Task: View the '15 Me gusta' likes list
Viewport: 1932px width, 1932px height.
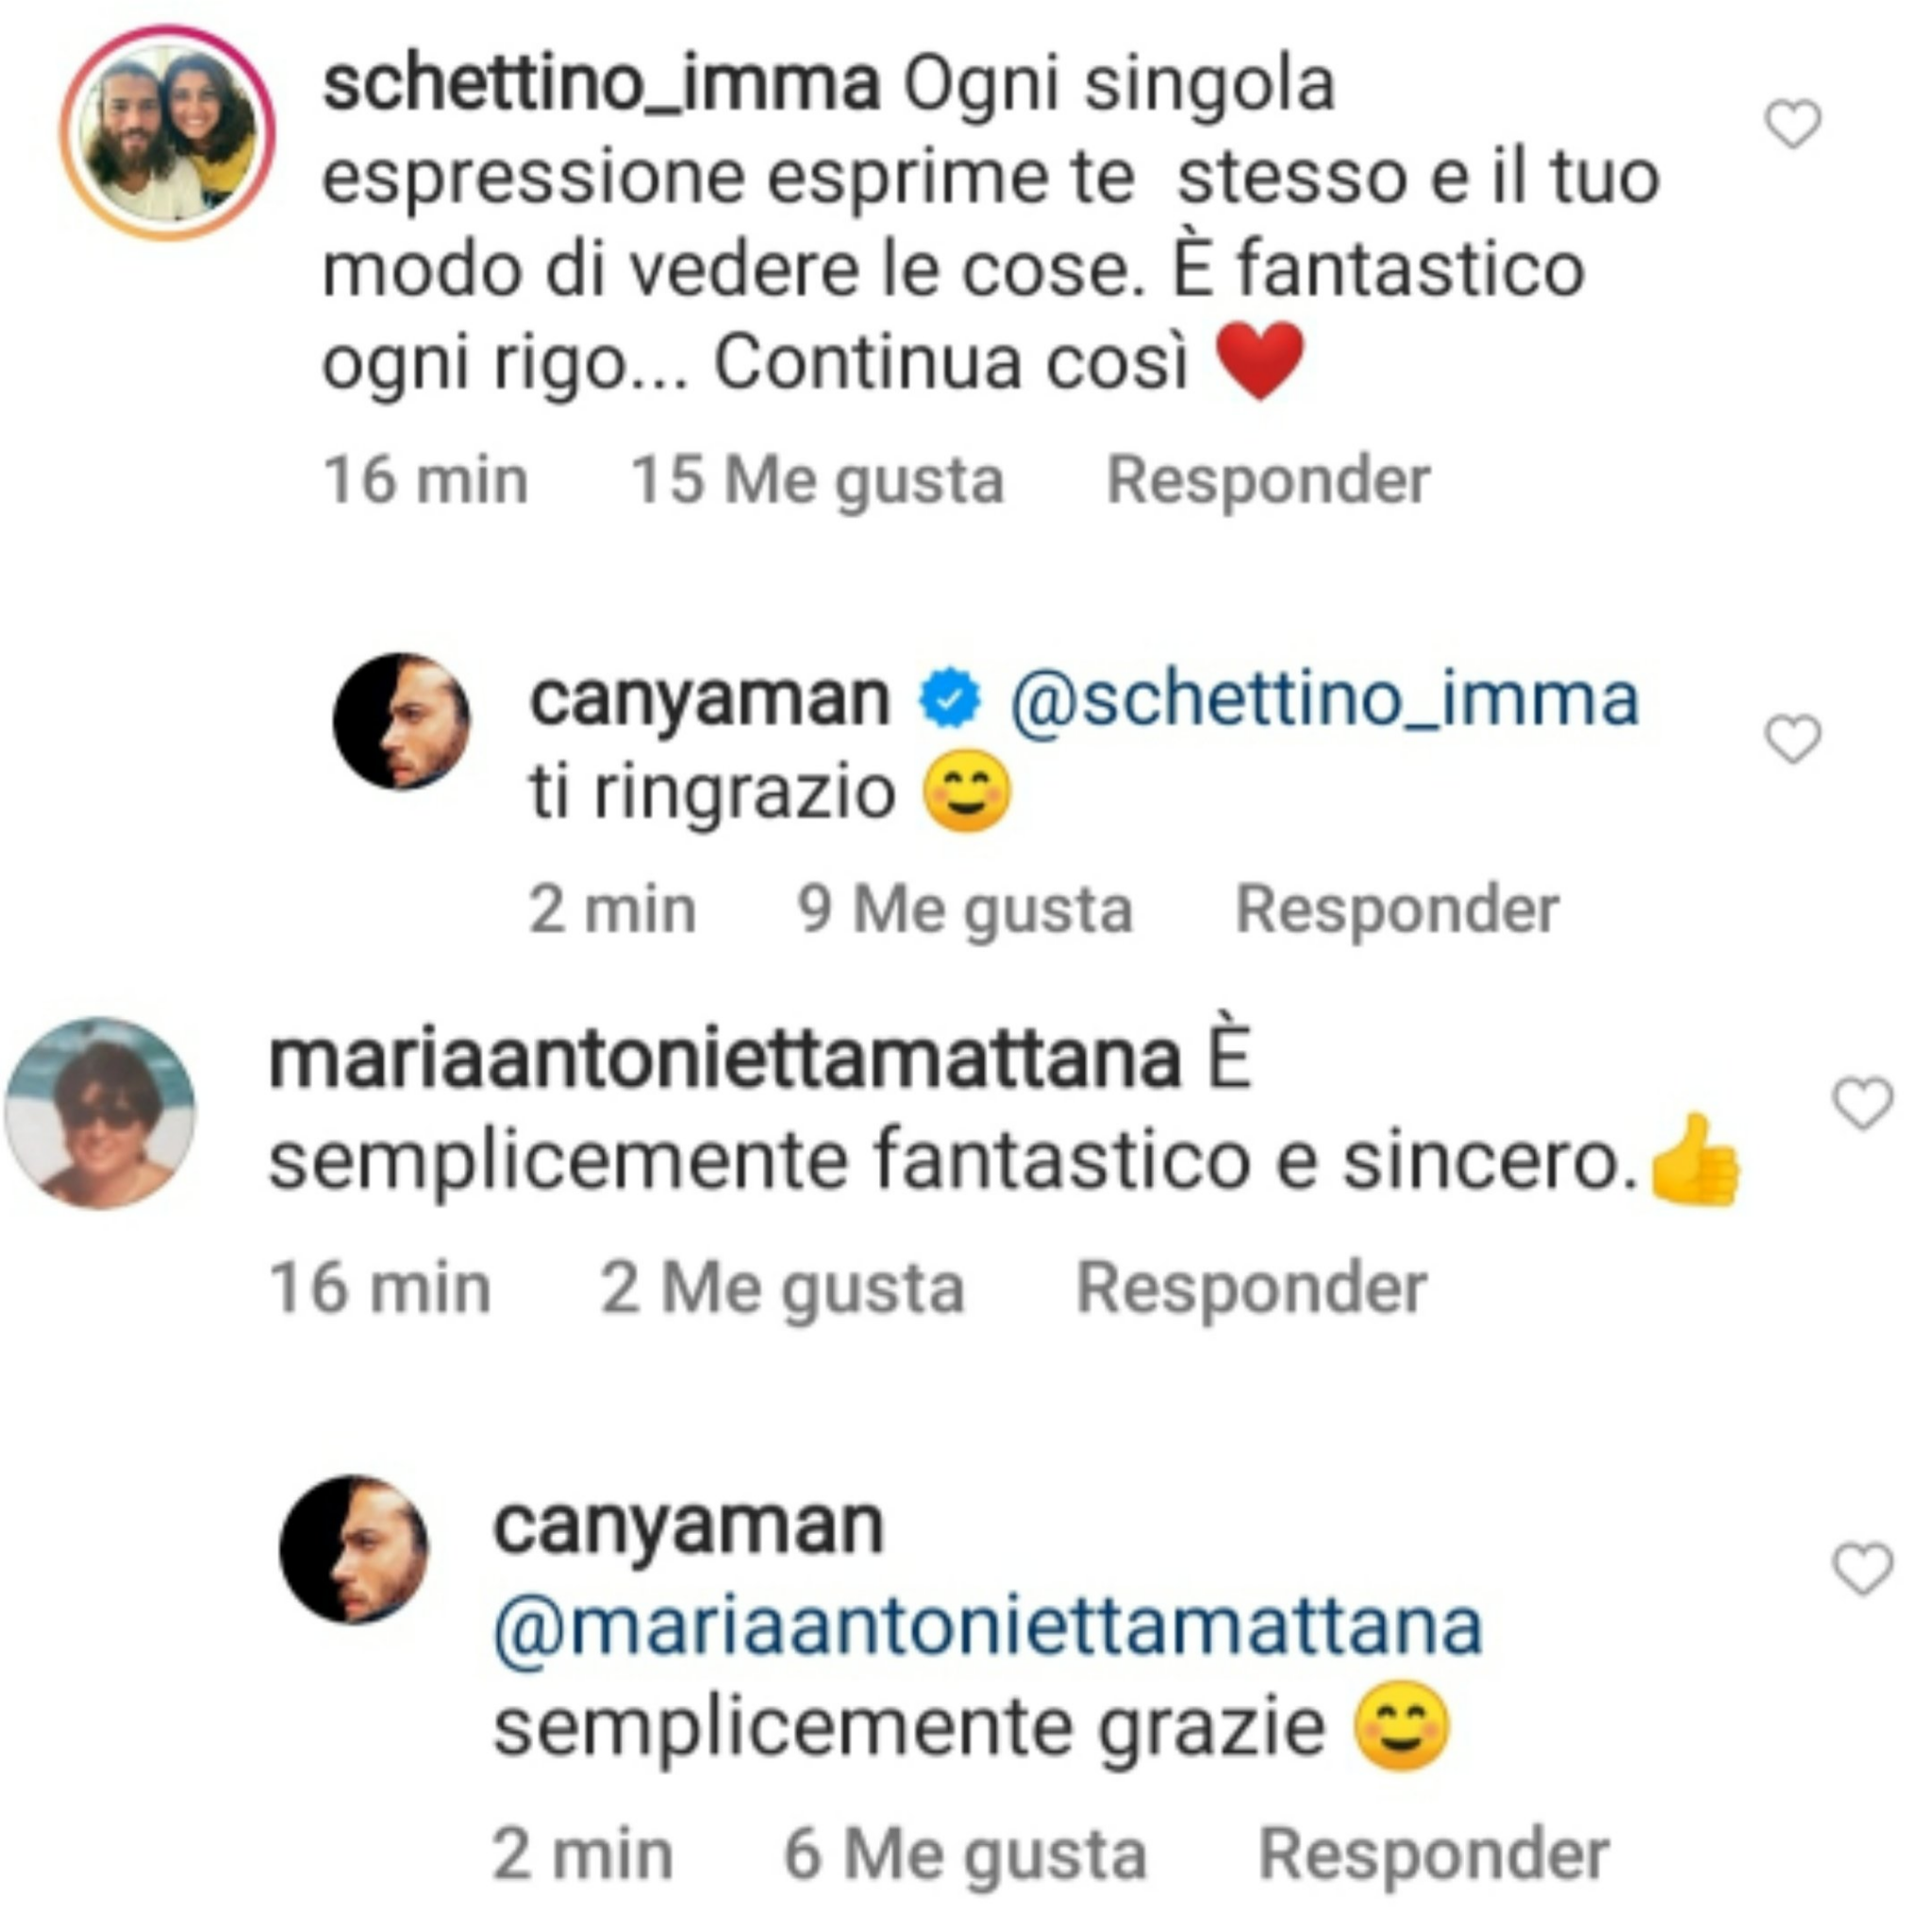Action: pos(817,481)
